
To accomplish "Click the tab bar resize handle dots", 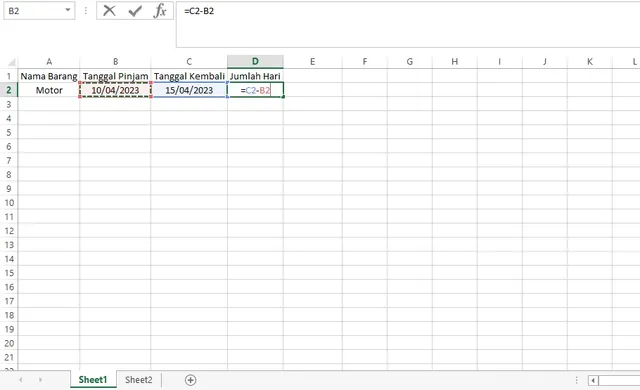I will tap(576, 380).
